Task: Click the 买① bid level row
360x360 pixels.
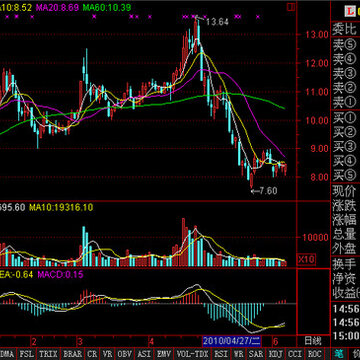Action: tap(345, 118)
